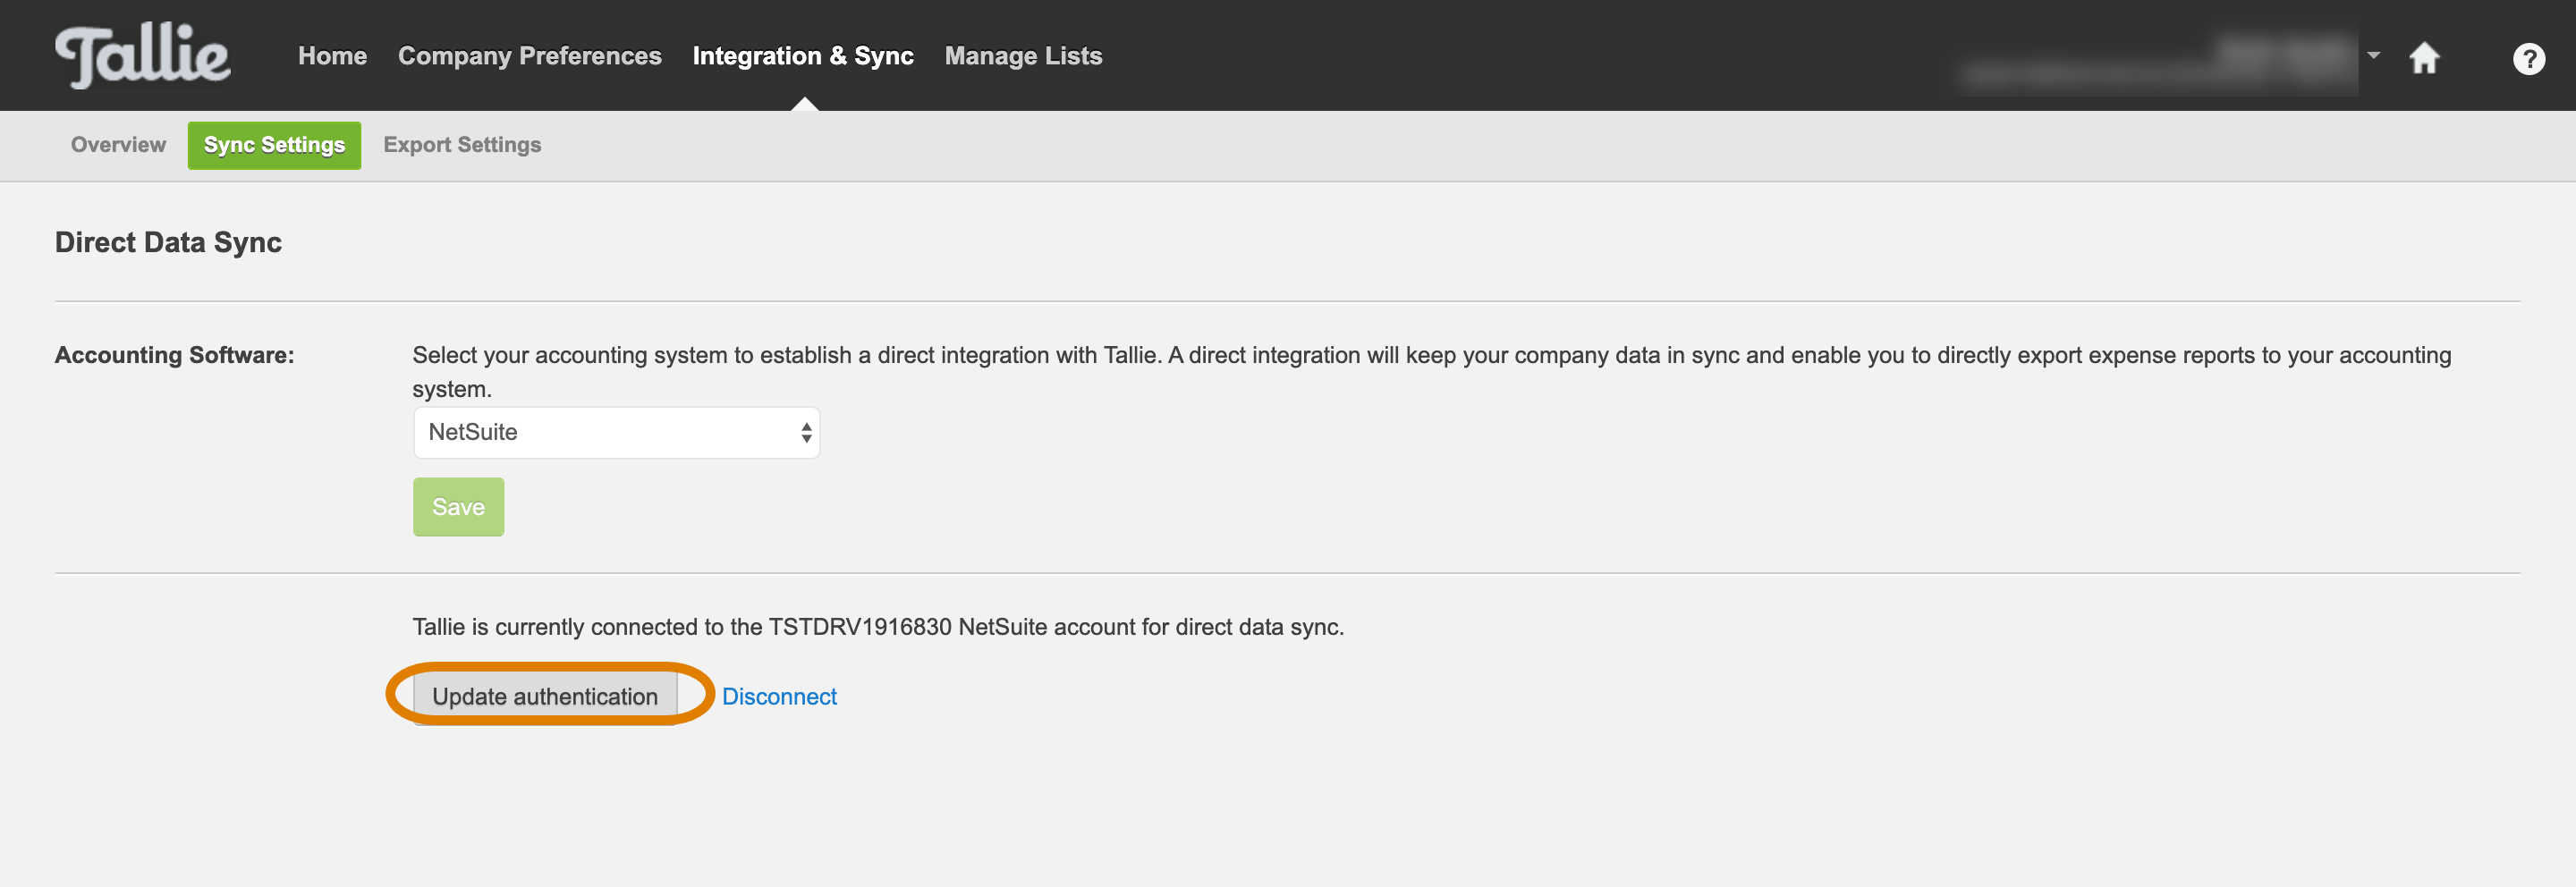The width and height of the screenshot is (2576, 887).
Task: Click the Tallie logo
Action: coord(142,56)
